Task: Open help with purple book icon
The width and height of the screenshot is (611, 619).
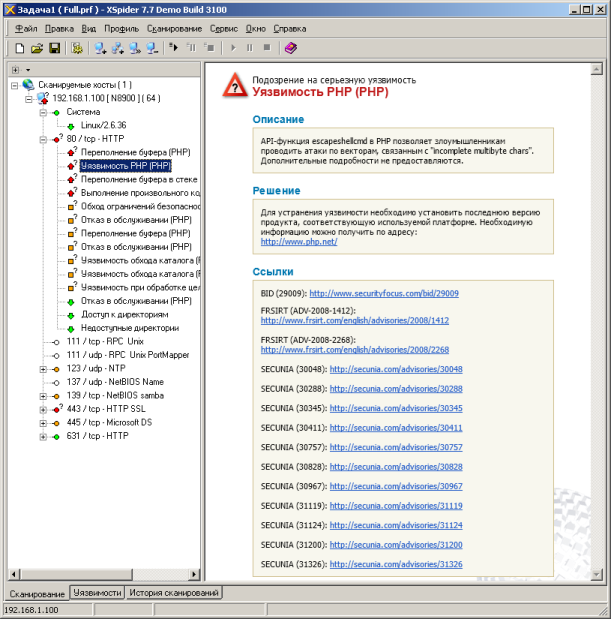Action: click(x=291, y=48)
